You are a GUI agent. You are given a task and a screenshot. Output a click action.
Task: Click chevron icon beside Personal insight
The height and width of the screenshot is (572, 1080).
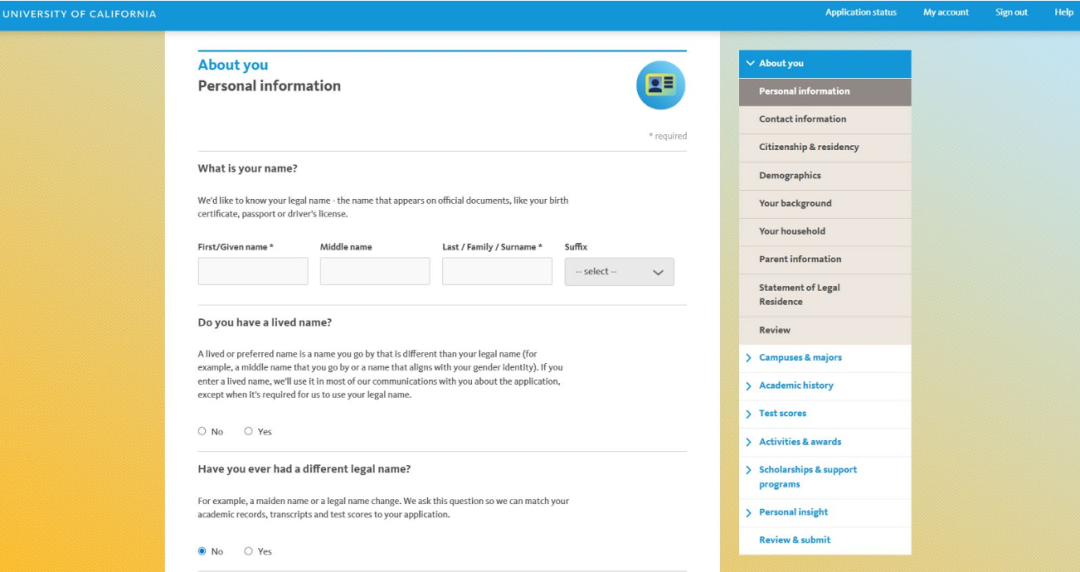pyautogui.click(x=749, y=513)
